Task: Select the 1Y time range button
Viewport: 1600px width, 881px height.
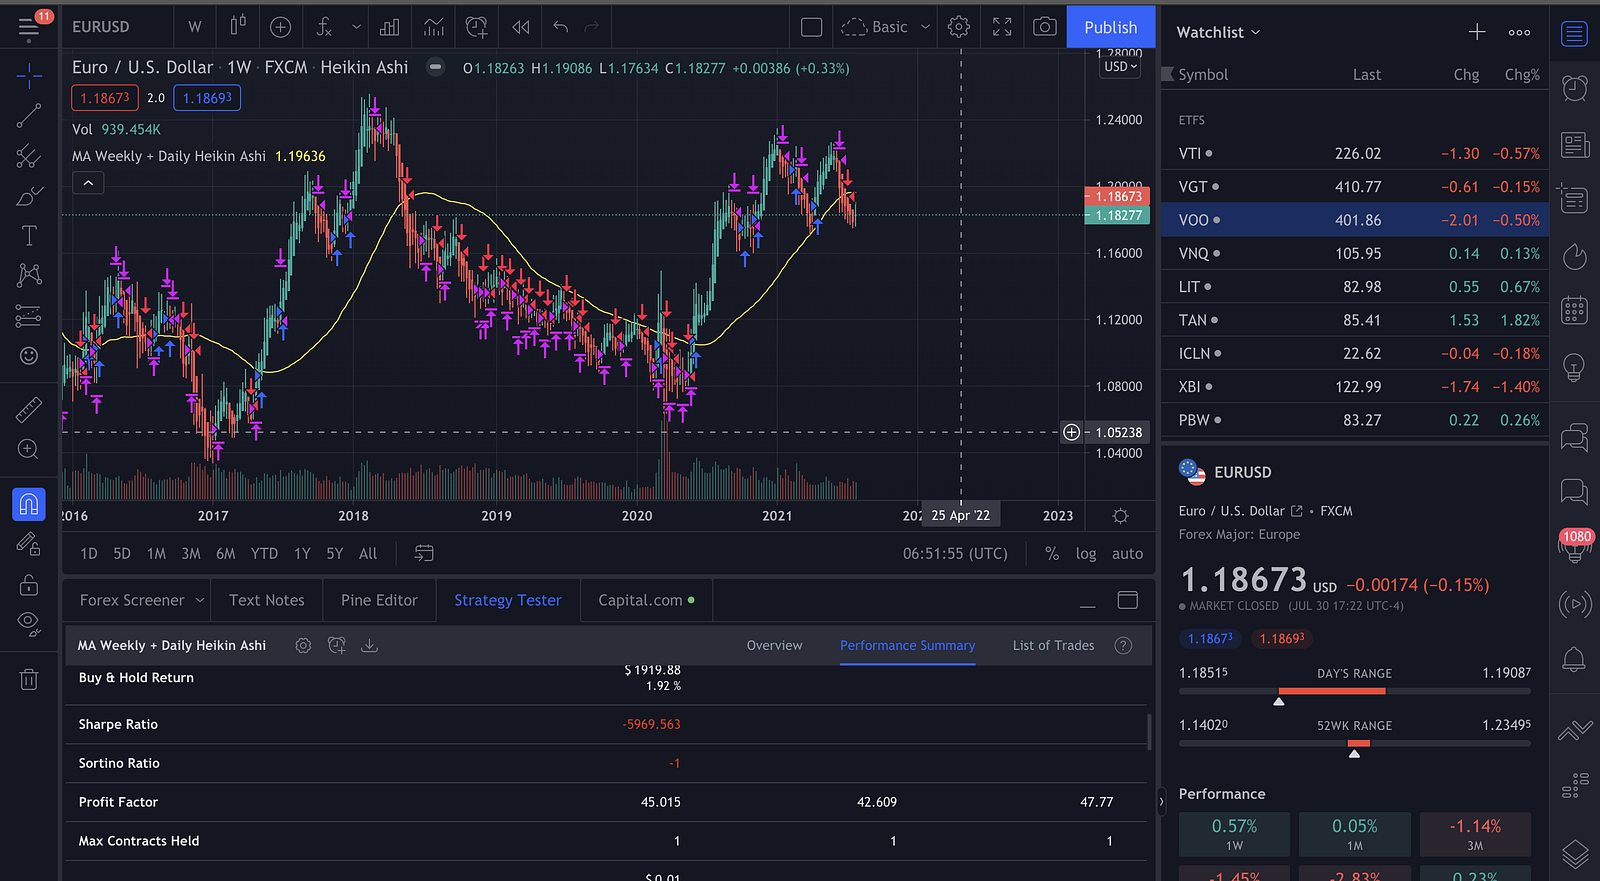Action: (x=302, y=553)
